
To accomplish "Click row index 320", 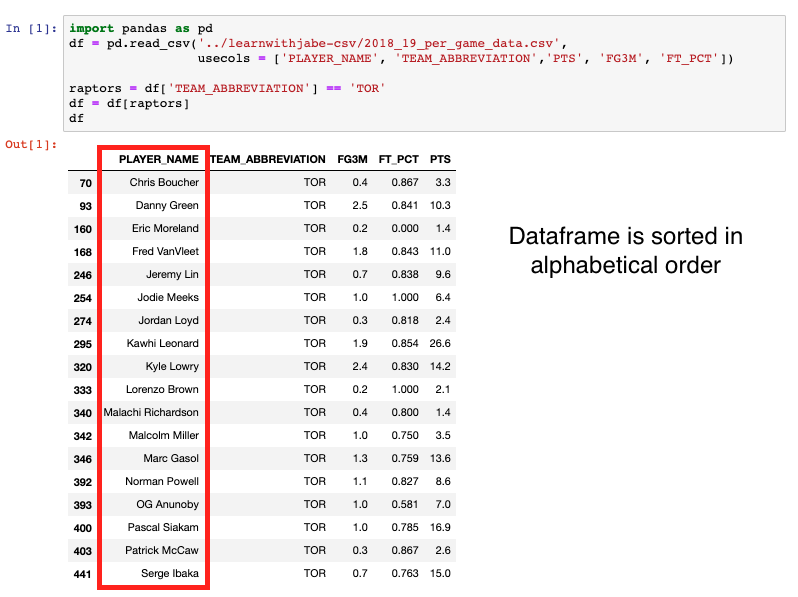I will click(x=82, y=367).
